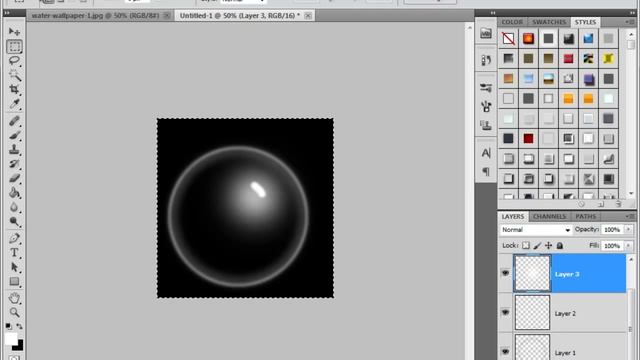
Task: Select the Zoom magnifier tool
Action: (14, 312)
